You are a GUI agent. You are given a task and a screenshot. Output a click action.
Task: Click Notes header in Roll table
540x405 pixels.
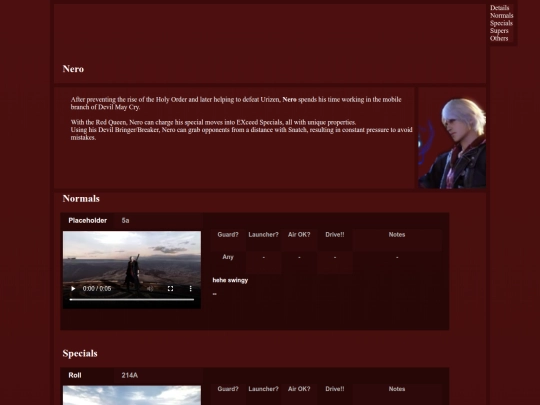[397, 389]
